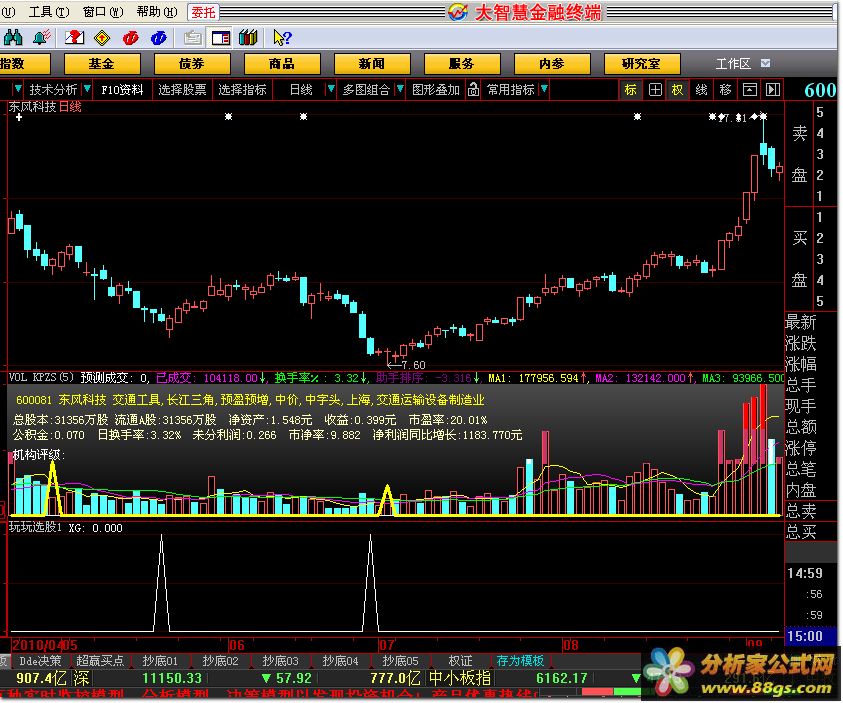Open the 基金 category tab

coord(102,64)
